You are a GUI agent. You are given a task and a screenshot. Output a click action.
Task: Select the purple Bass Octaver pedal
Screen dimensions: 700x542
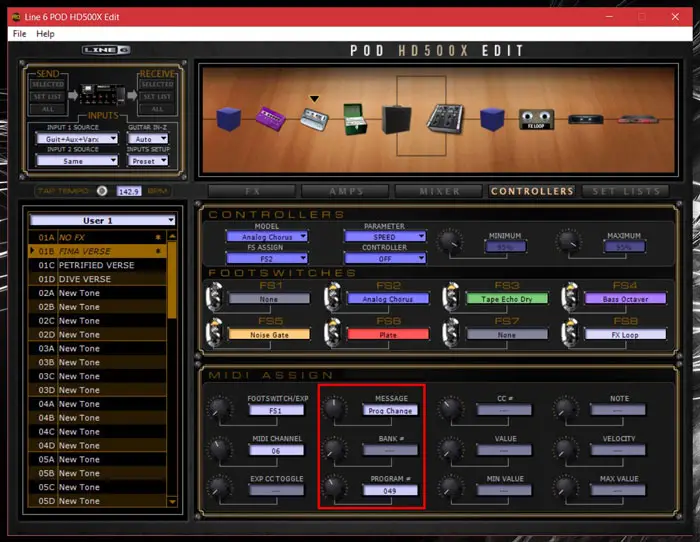[271, 119]
